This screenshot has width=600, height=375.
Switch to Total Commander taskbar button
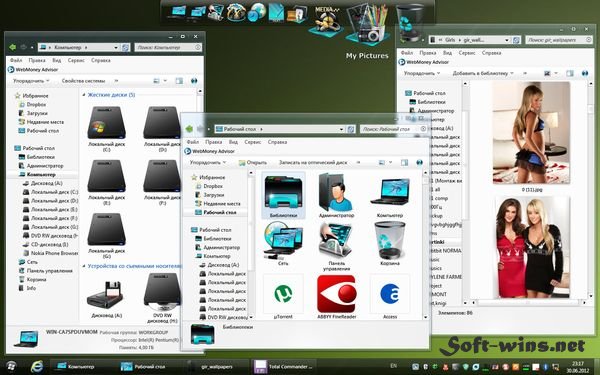(x=284, y=367)
